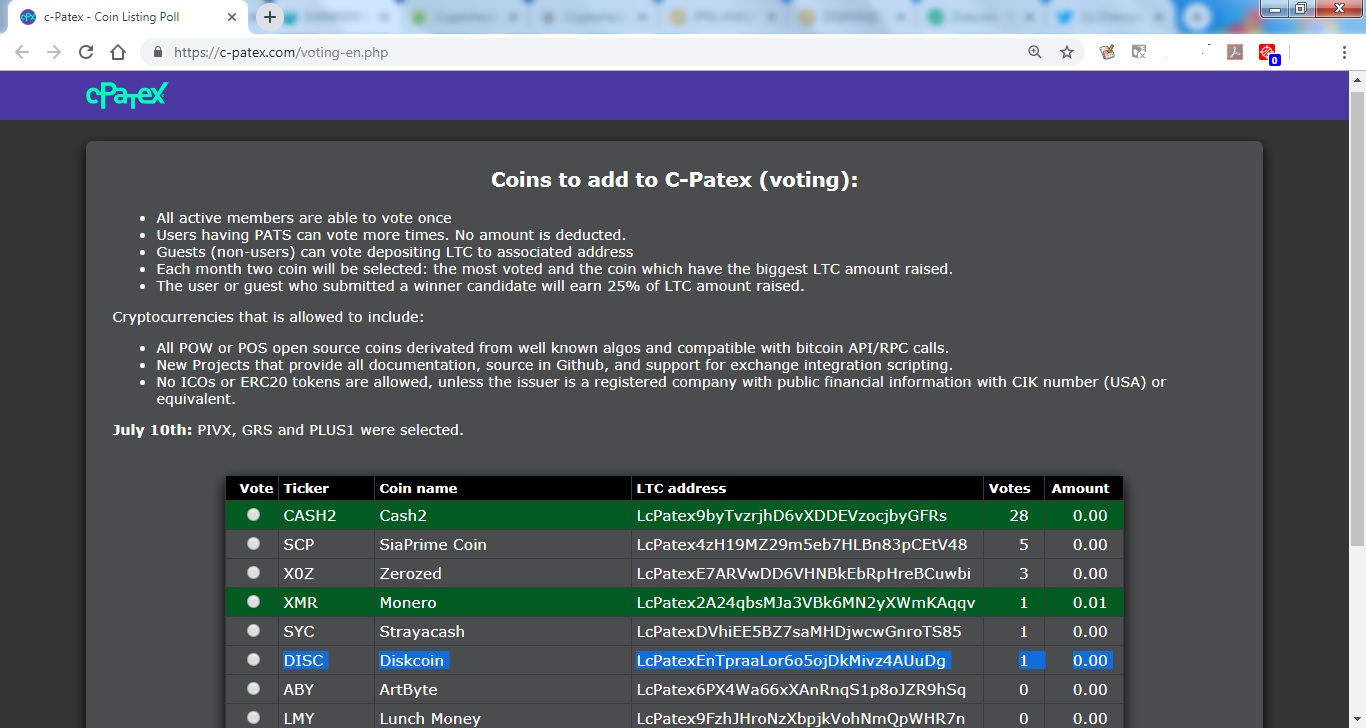Open a new tab with plus button
The height and width of the screenshot is (728, 1366).
(269, 17)
